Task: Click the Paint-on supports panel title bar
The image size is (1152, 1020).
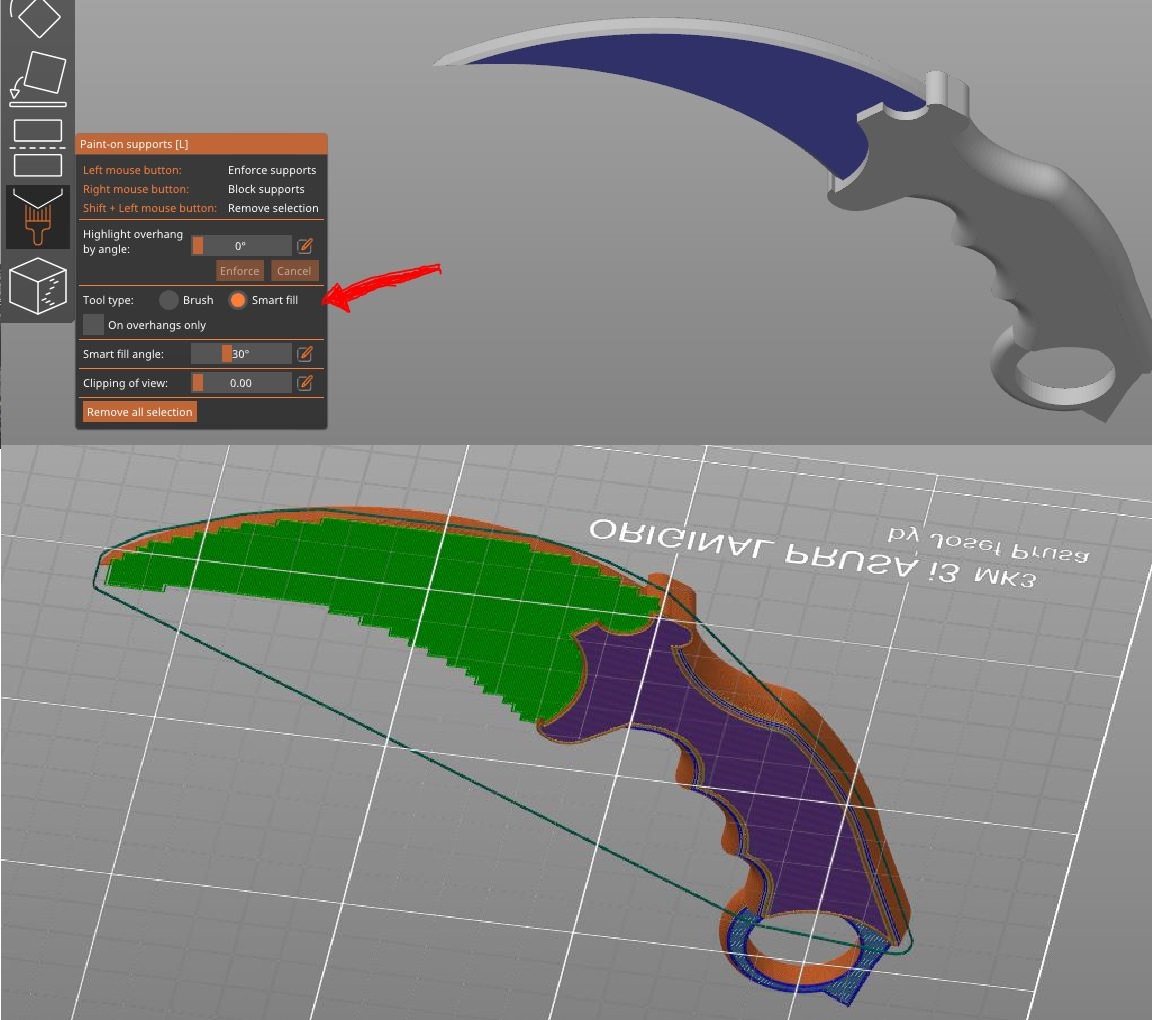Action: pyautogui.click(x=201, y=144)
